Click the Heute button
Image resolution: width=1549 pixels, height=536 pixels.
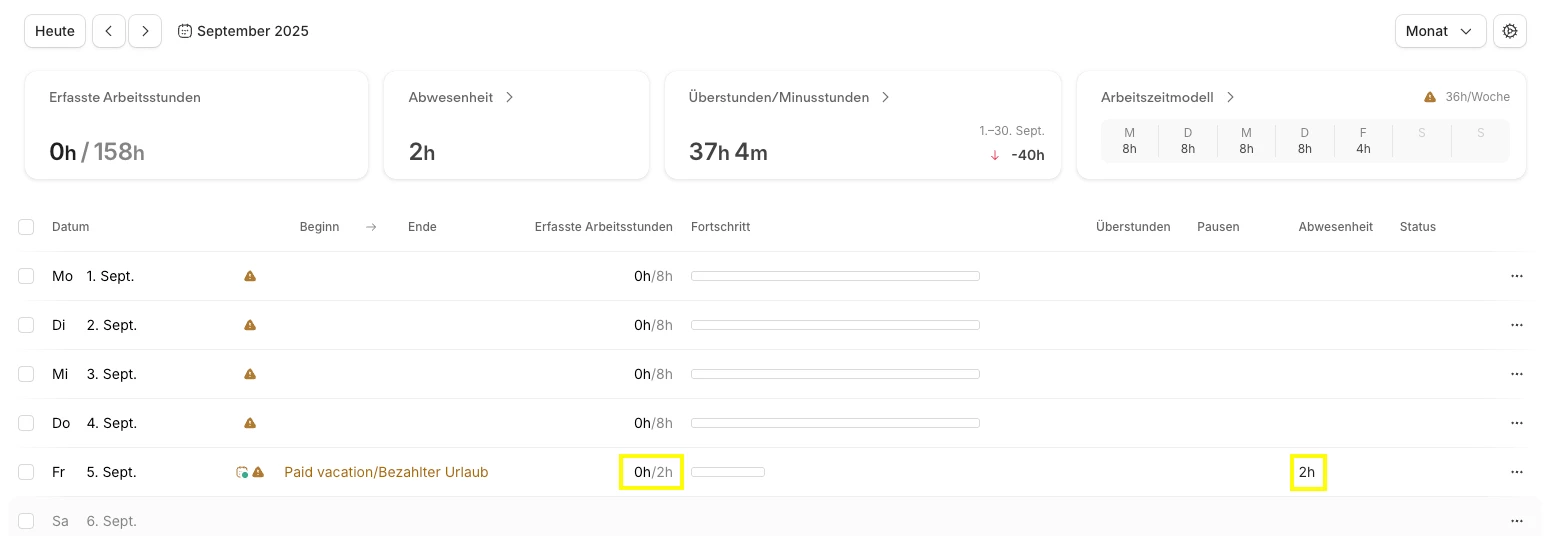[55, 31]
